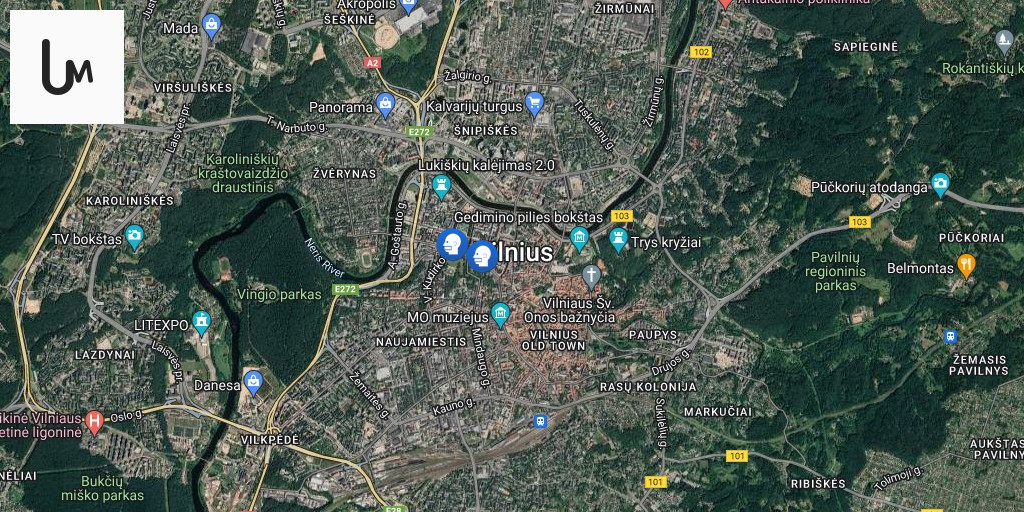Click the Belmontas restaurant fork icon

966,266
